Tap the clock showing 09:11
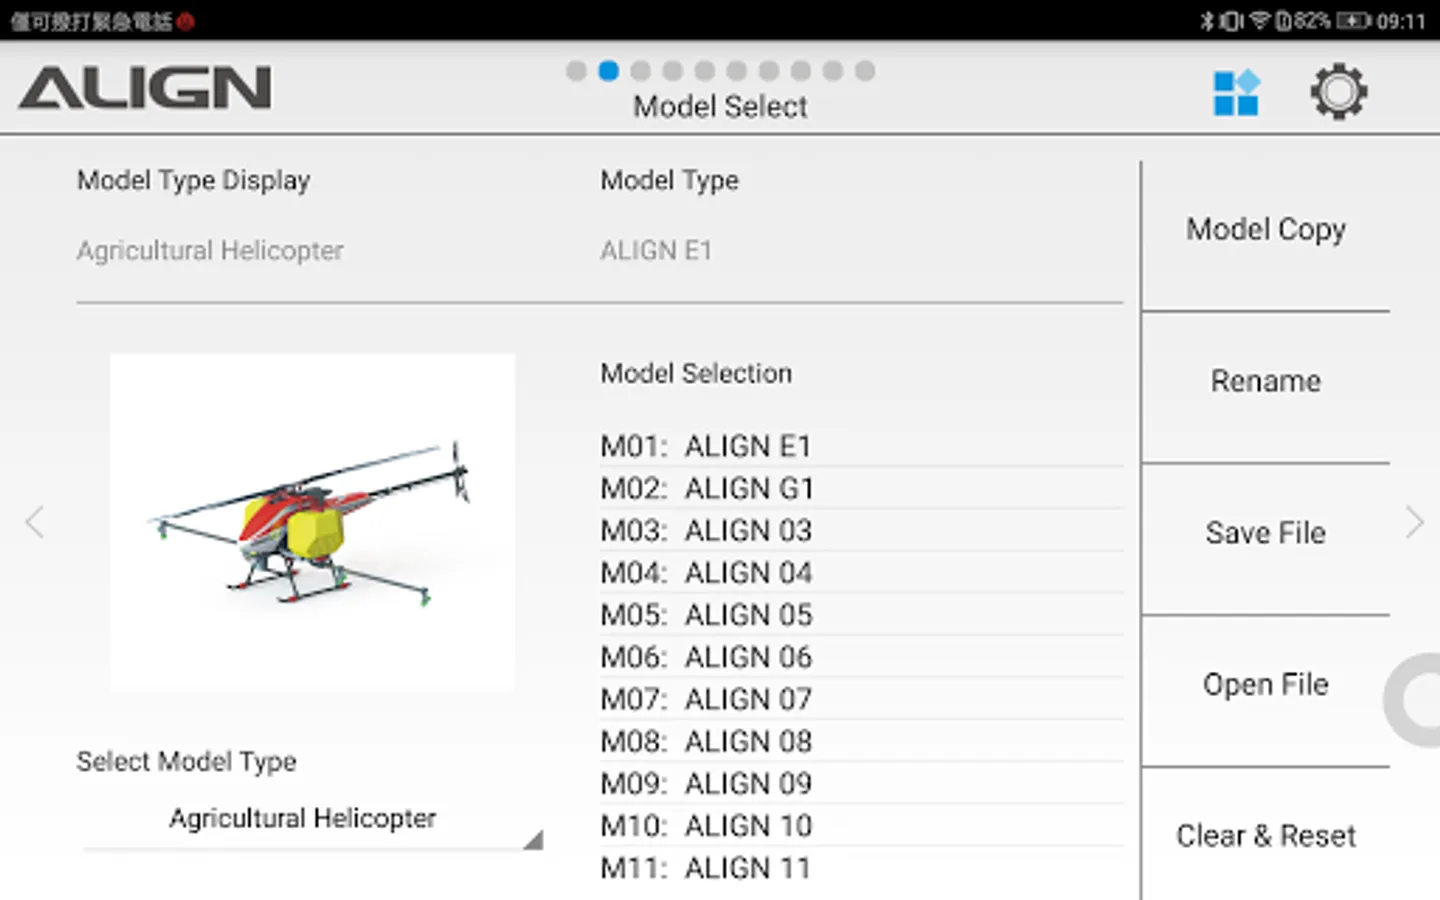 (x=1401, y=21)
